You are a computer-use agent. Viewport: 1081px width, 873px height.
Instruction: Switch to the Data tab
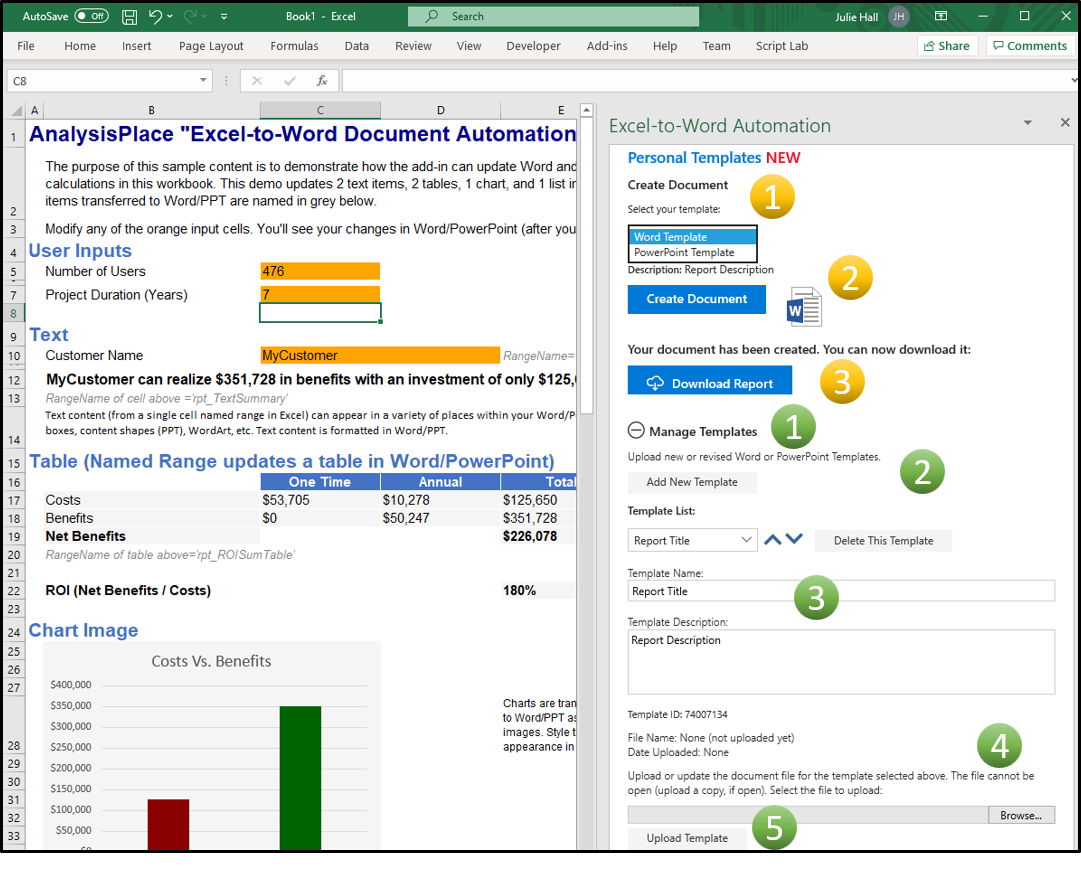point(356,46)
